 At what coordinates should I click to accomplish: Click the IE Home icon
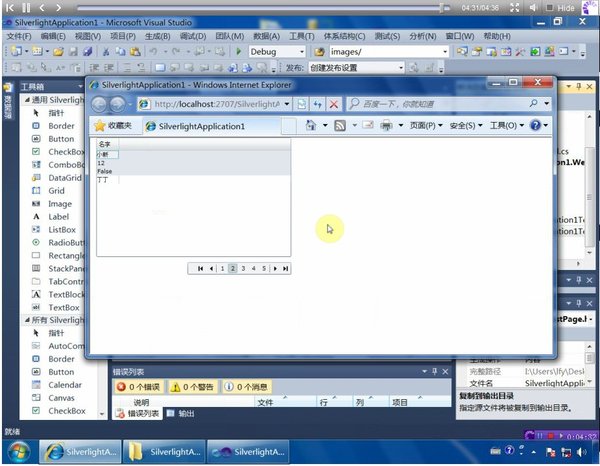(311, 125)
